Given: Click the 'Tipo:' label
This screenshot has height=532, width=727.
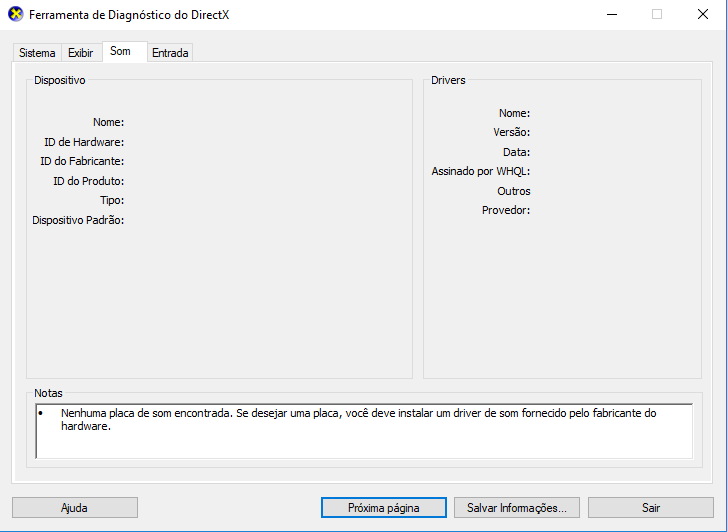Looking at the screenshot, I should pyautogui.click(x=112, y=200).
